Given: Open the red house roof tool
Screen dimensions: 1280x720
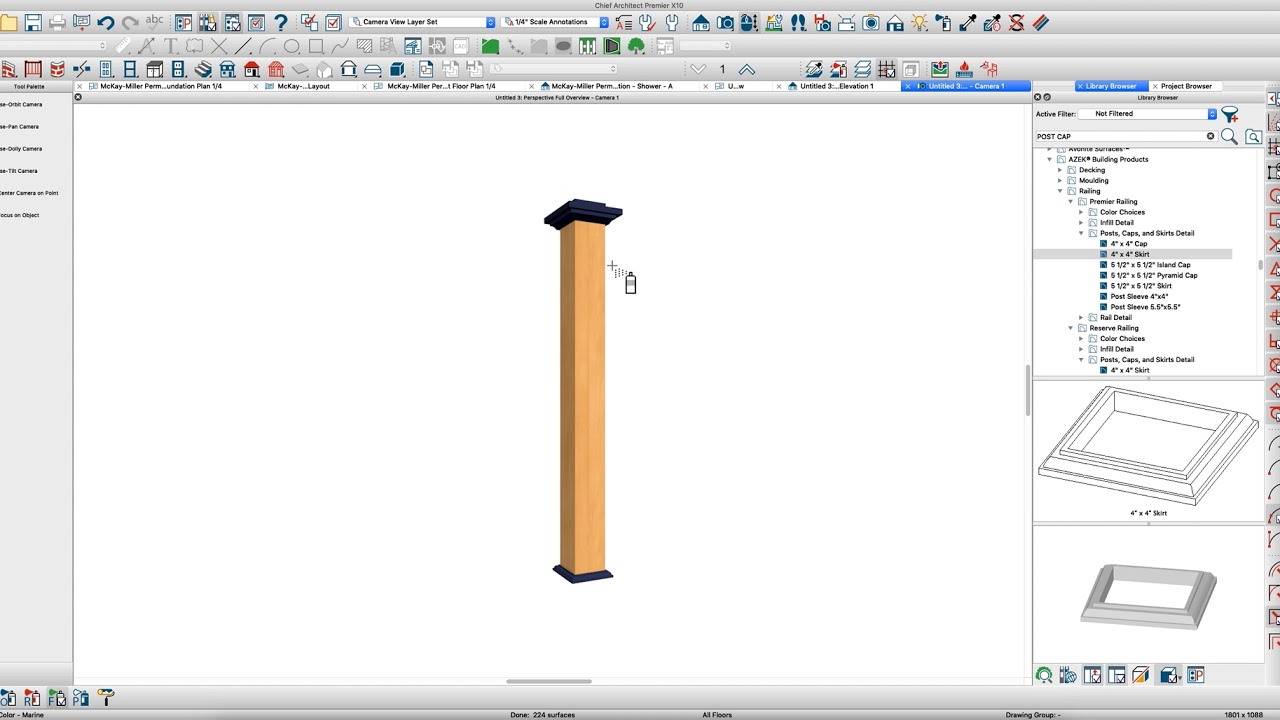Looking at the screenshot, I should pos(252,69).
